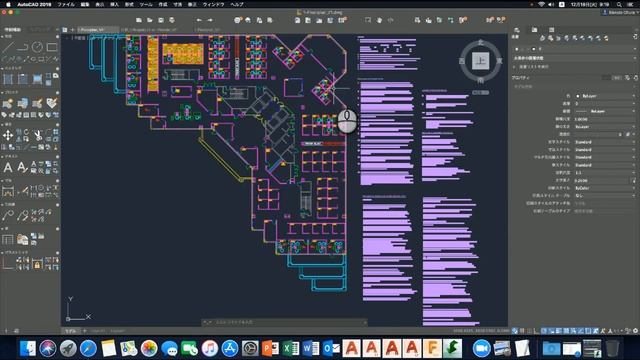
Task: Click the 東 east label on ViewCube compass
Action: point(499,61)
